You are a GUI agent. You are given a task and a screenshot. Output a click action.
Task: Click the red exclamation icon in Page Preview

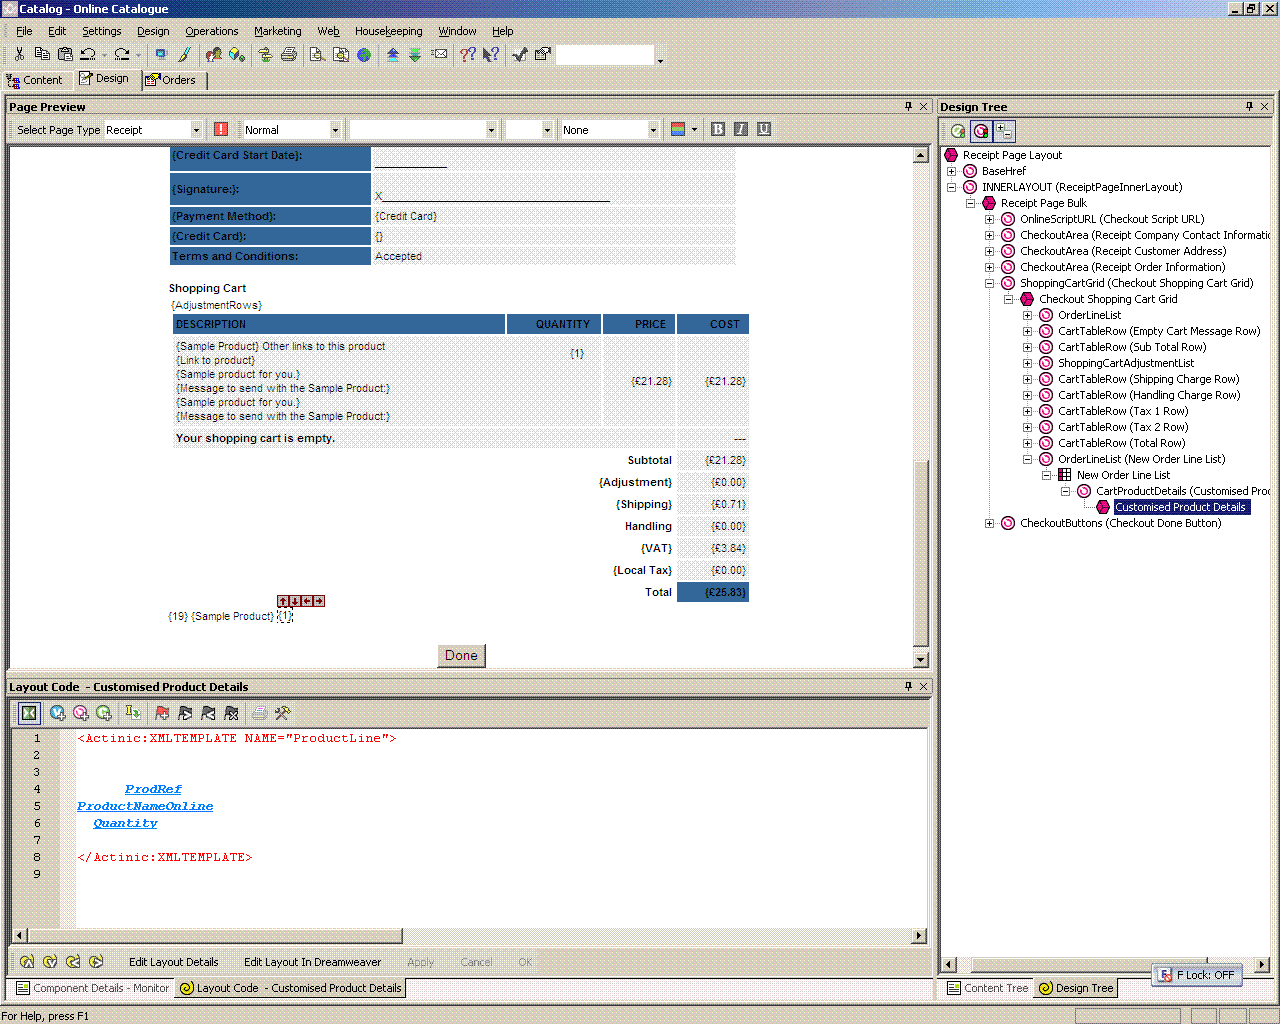[221, 129]
